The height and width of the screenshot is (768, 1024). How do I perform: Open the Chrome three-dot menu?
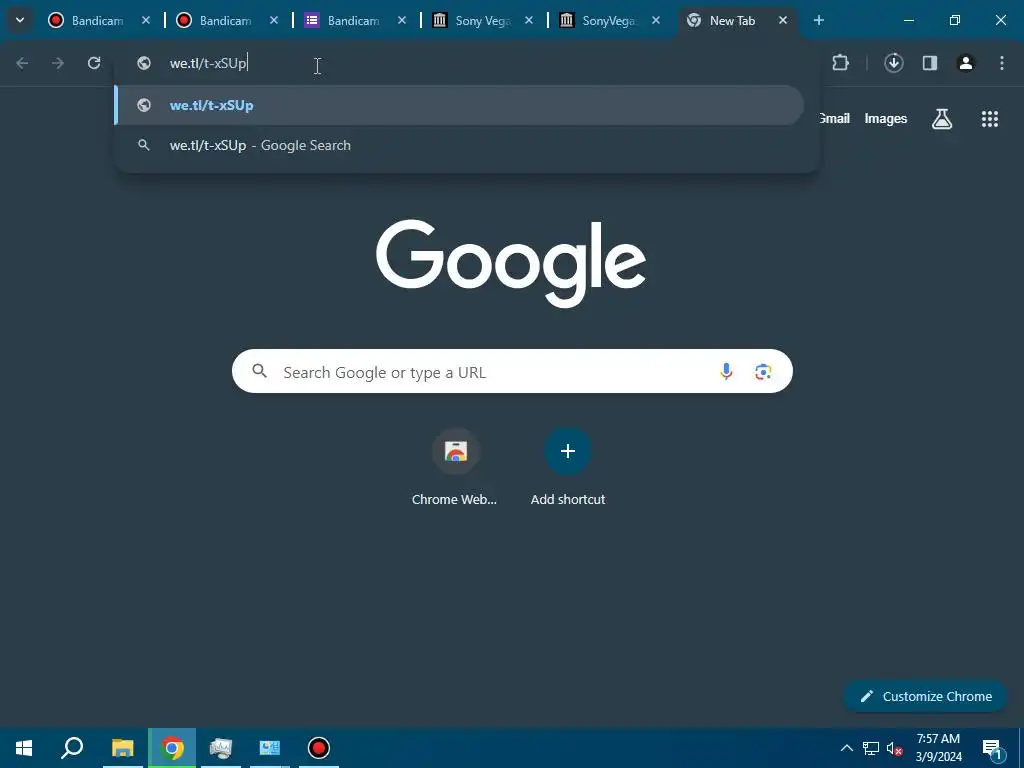(x=1002, y=63)
